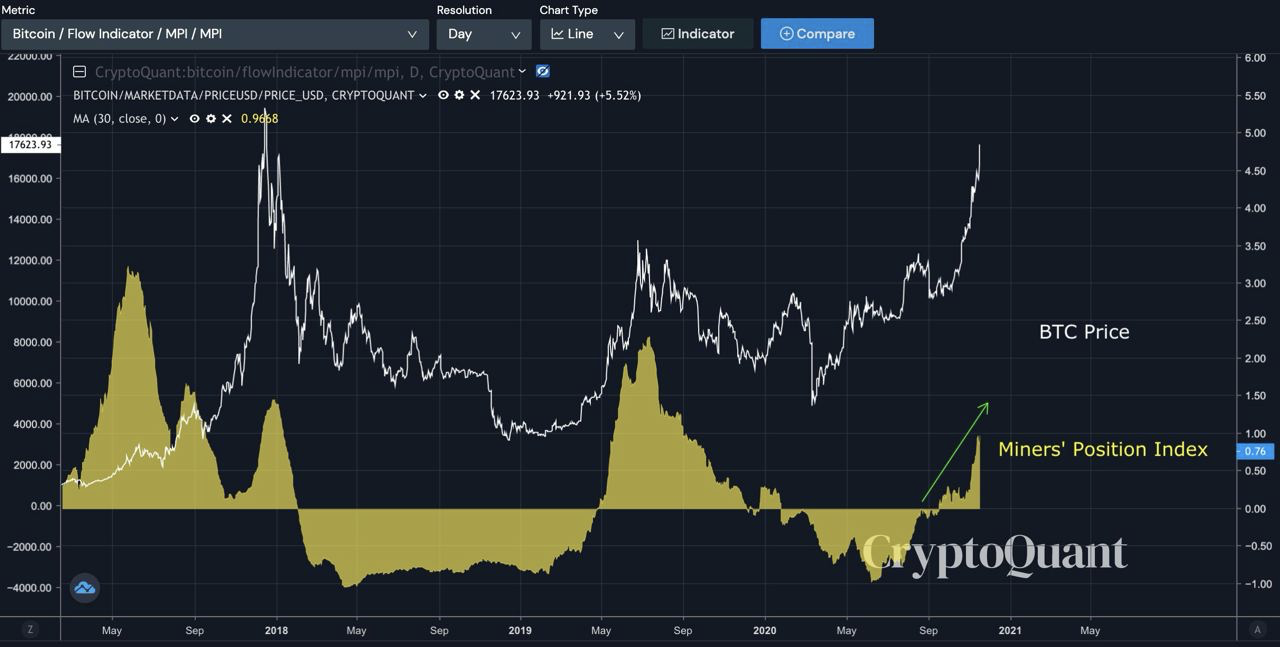Screen dimensions: 1280x647
Task: Click the Miners' Position Index annotation text
Action: tap(1103, 450)
